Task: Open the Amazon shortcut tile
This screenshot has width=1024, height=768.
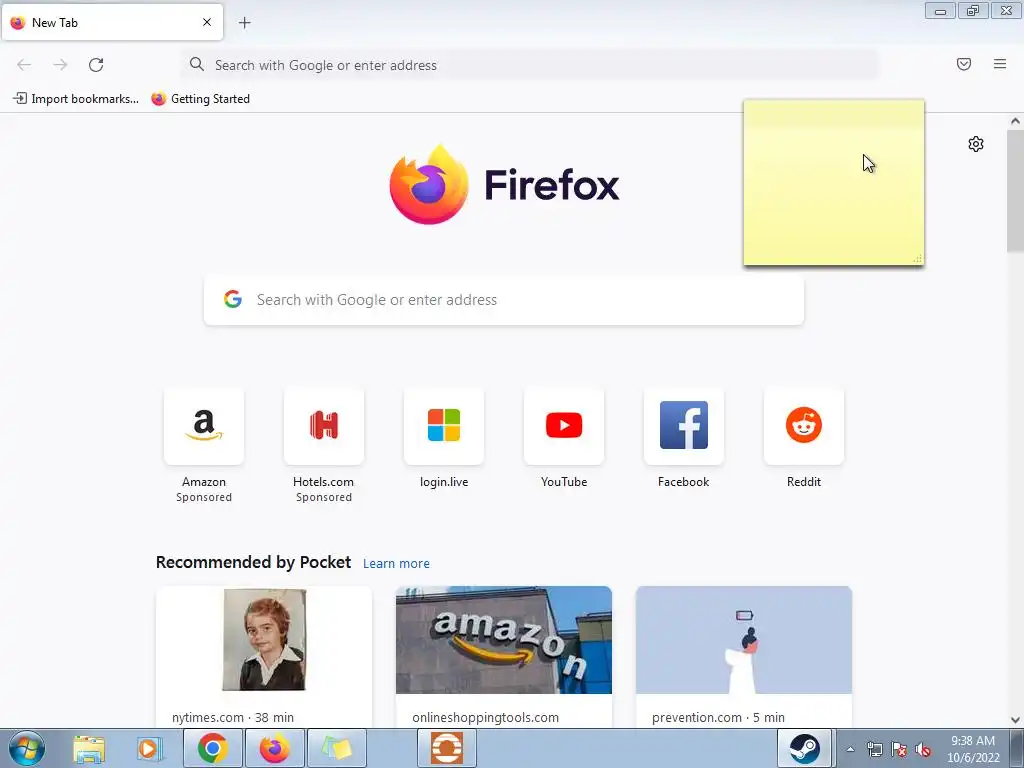Action: 204,426
